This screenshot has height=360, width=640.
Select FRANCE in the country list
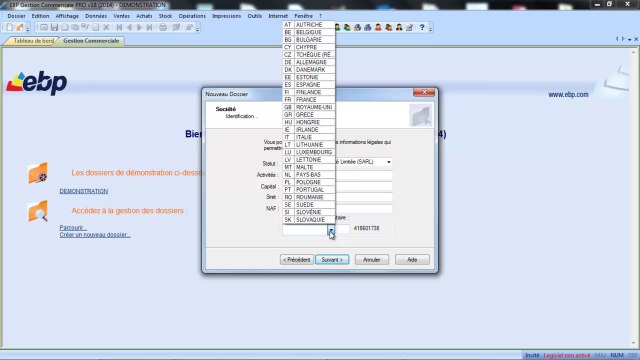tap(309, 100)
